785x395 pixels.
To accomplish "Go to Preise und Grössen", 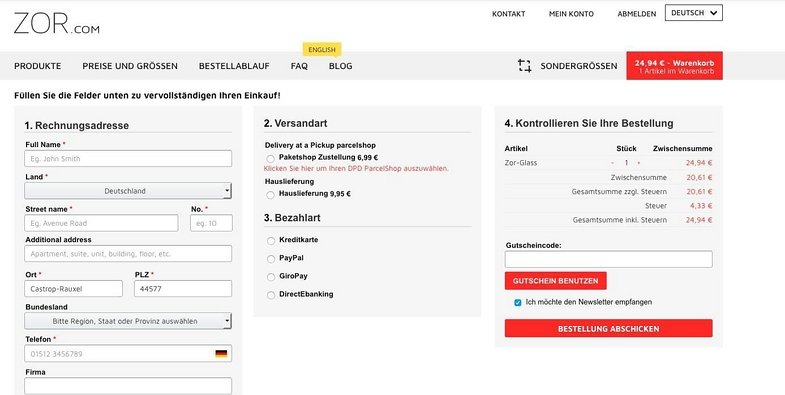I will 130,66.
